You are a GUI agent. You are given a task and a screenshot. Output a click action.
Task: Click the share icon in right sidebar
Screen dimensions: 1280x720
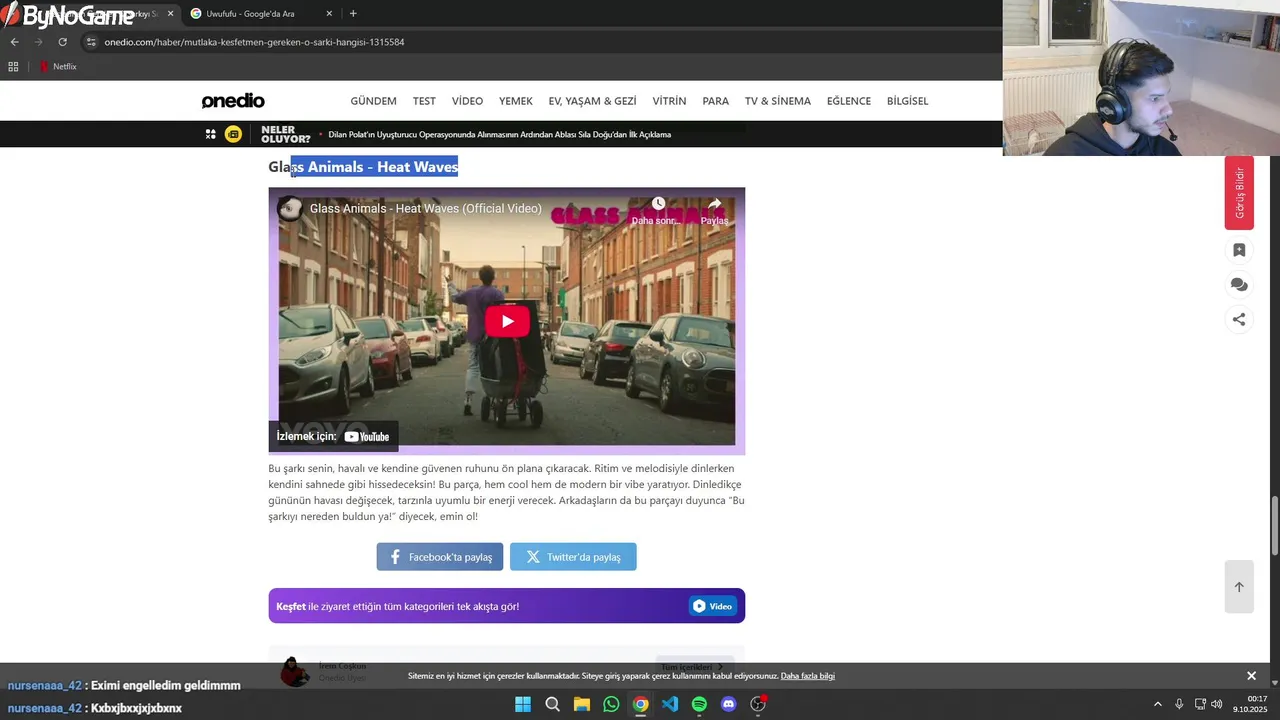[x=1239, y=320]
